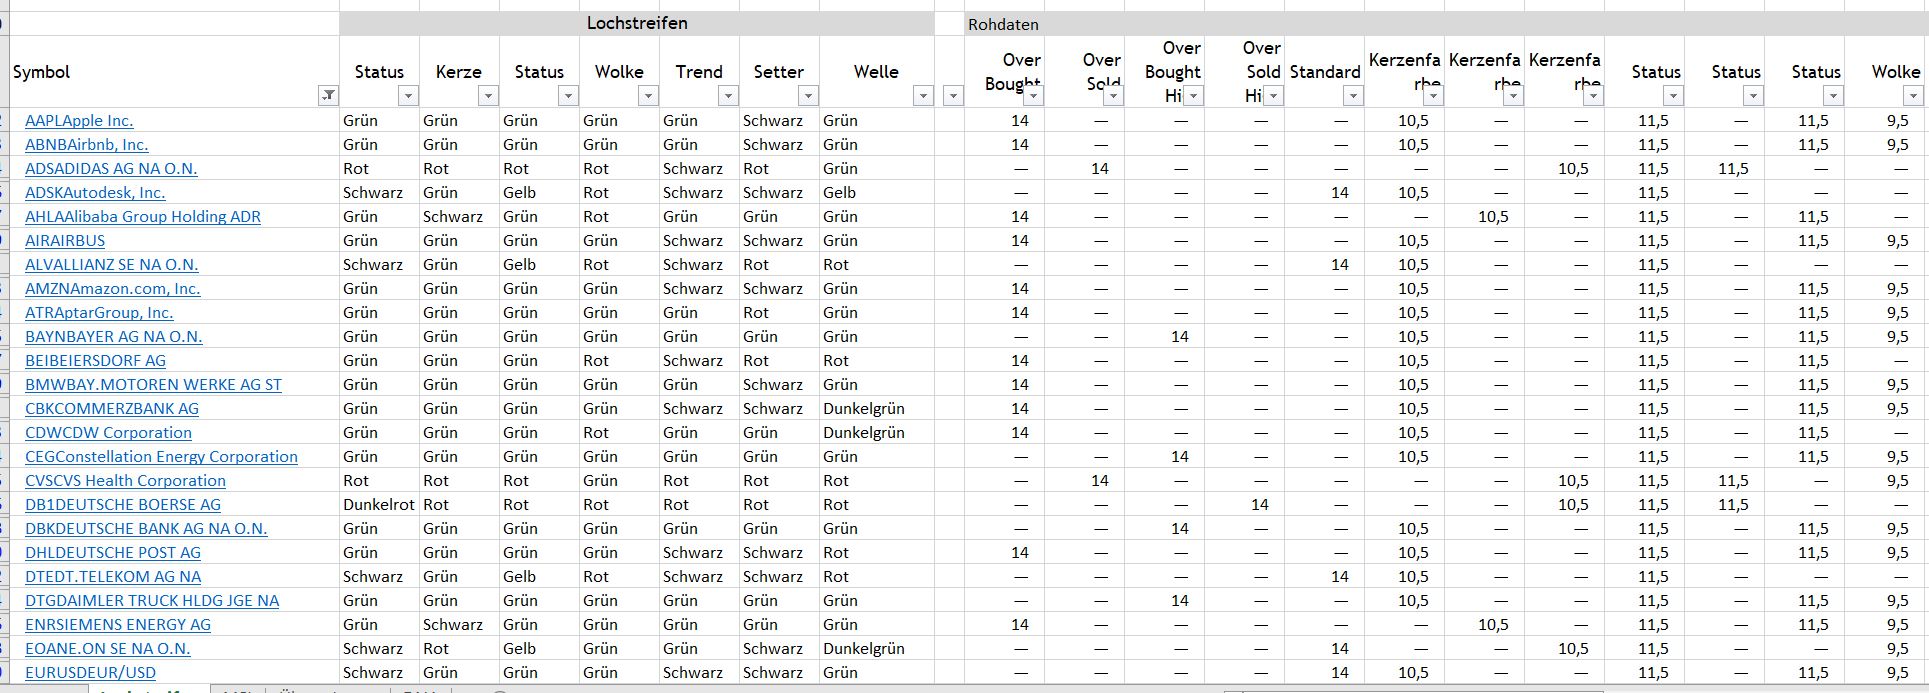Click the Standard column filter arrow

tap(1353, 96)
